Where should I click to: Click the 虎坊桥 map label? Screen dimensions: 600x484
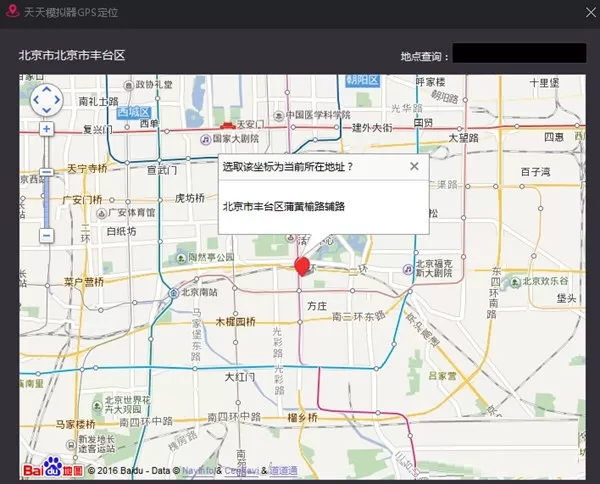click(x=190, y=198)
